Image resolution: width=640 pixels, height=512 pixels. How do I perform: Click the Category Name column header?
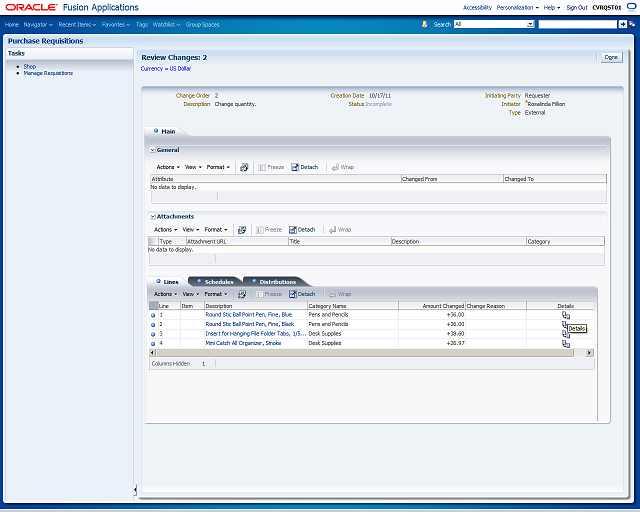(x=353, y=306)
